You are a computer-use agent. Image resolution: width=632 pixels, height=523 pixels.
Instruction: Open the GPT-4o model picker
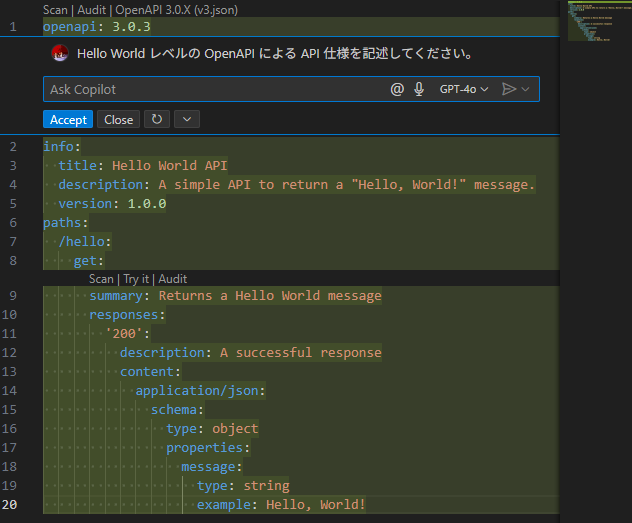point(464,89)
